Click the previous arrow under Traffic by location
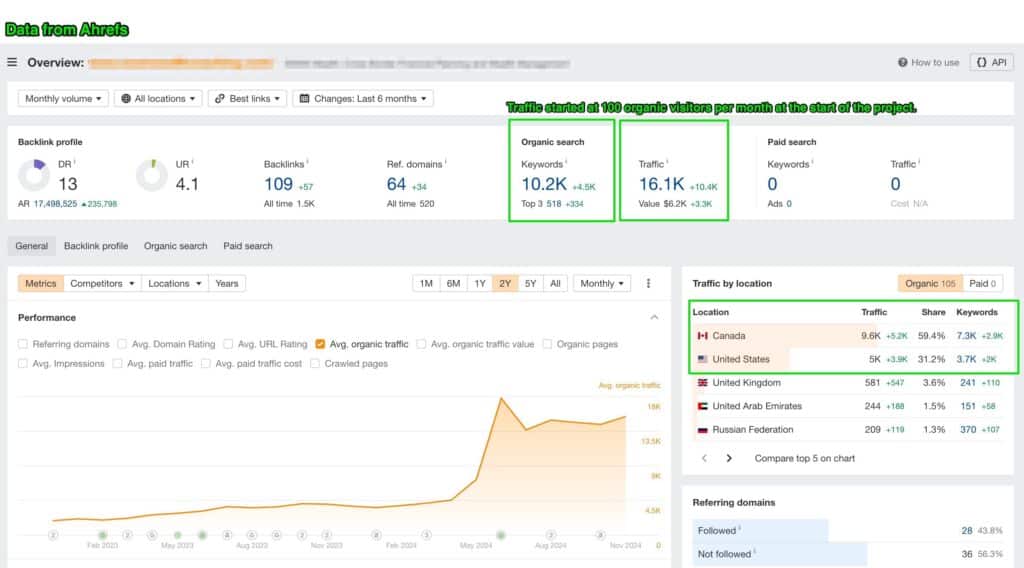Viewport: 1024px width, 568px height. click(704, 458)
